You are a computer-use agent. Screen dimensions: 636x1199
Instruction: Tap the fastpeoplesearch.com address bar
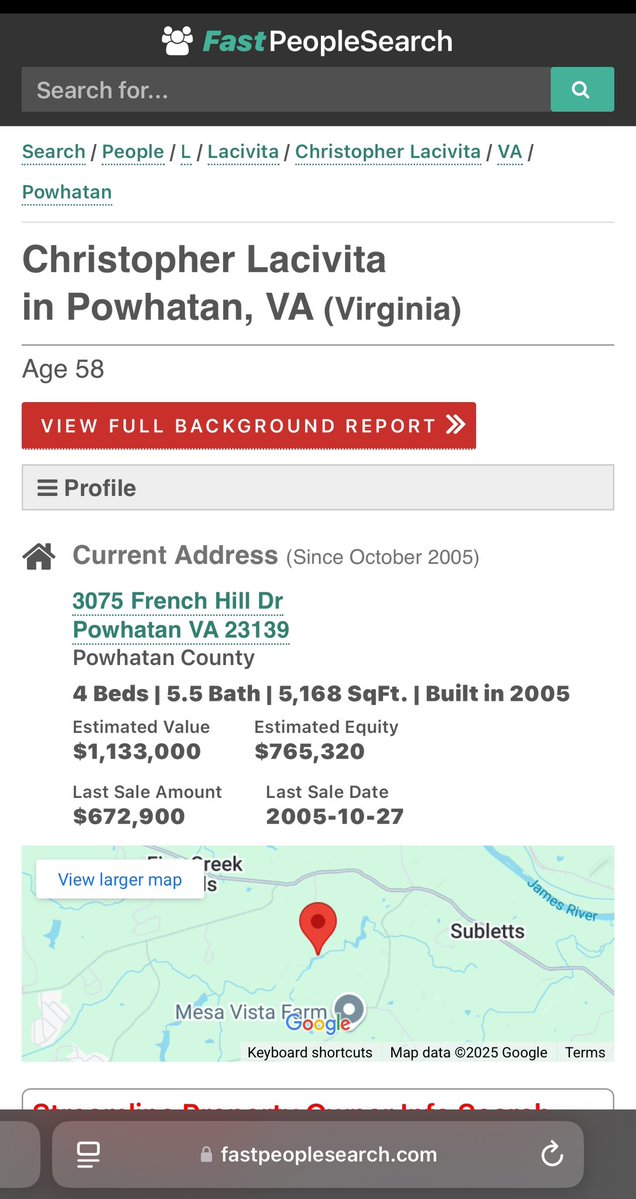(318, 1155)
